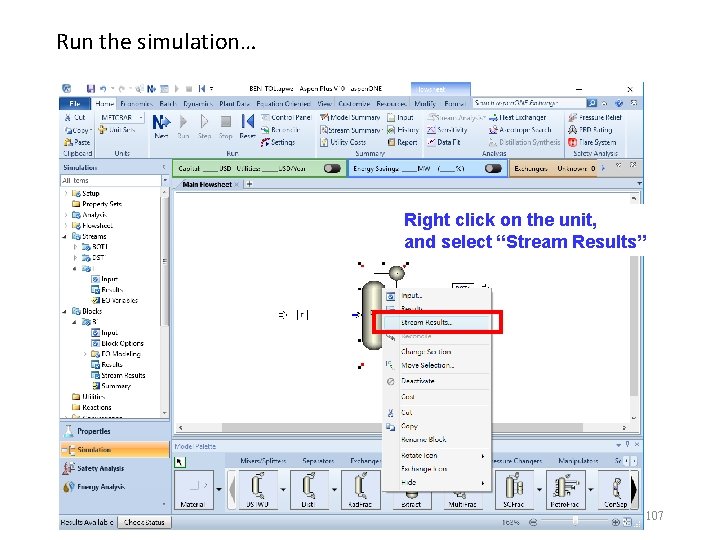Viewport: 720px width, 540px height.
Task: Select the Distl model in palette
Action: [308, 489]
